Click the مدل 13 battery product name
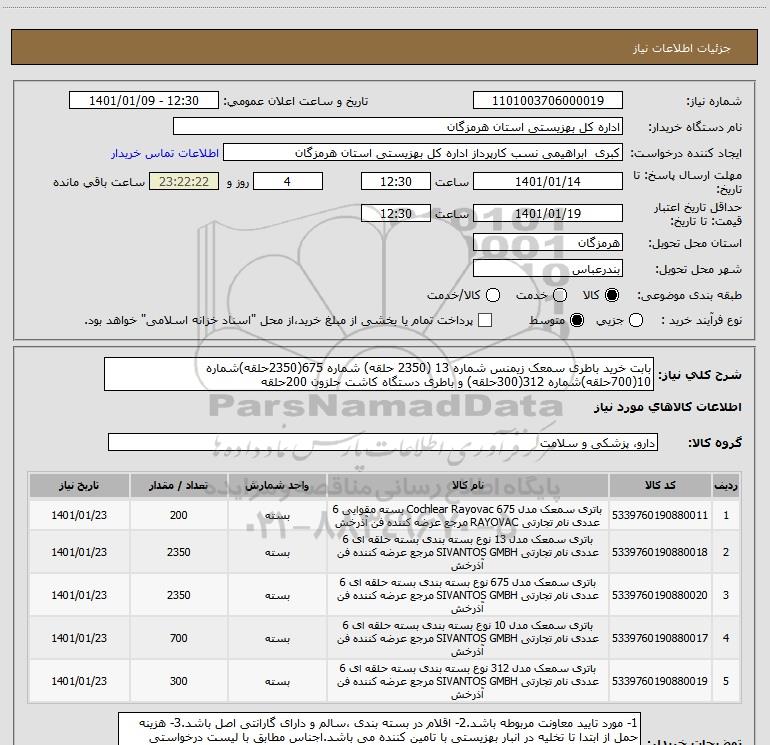 tap(468, 552)
